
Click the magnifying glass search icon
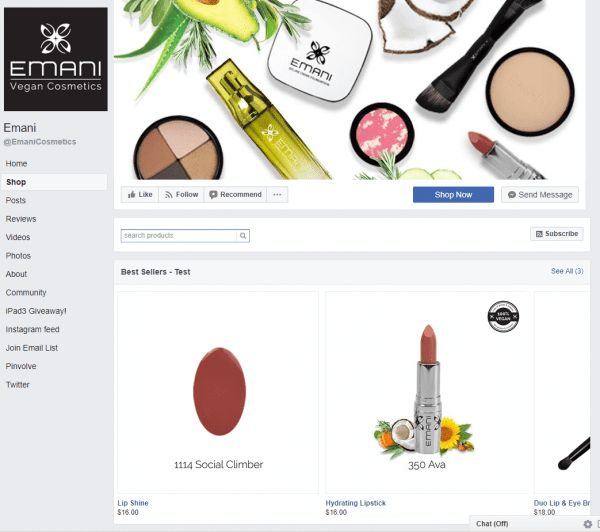pos(243,236)
